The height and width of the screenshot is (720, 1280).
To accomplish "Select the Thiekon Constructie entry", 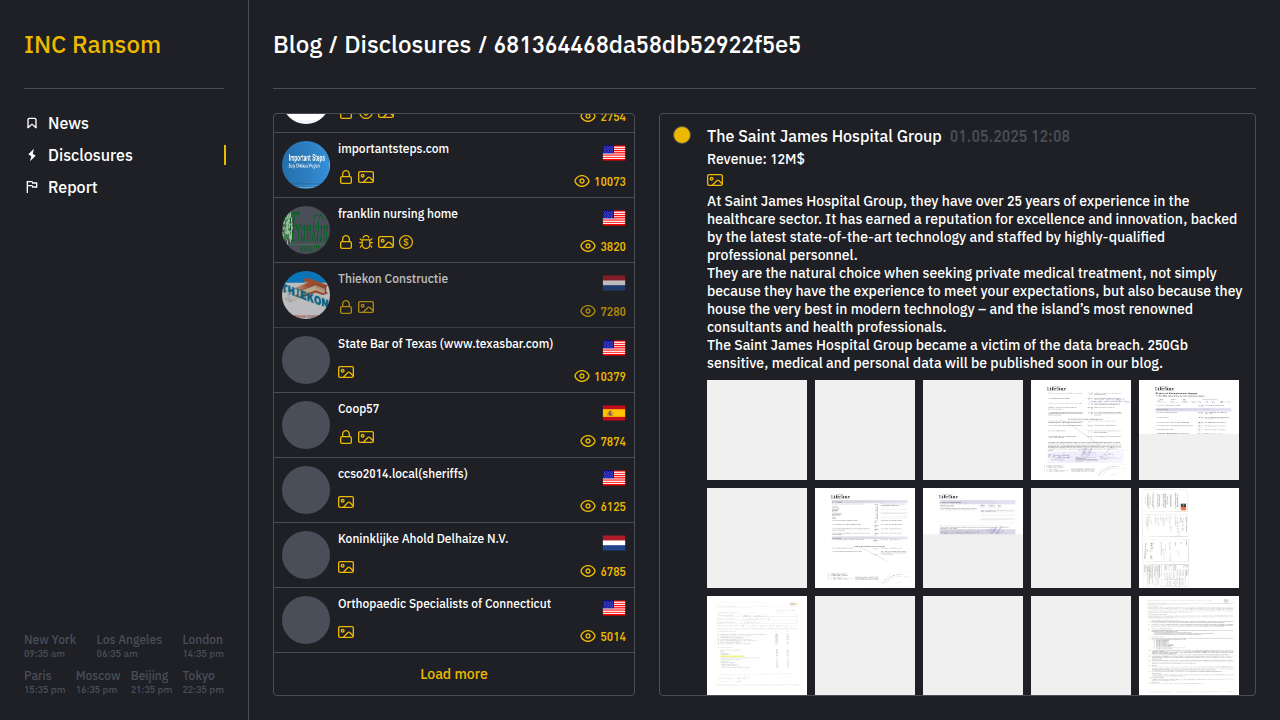I will point(454,295).
